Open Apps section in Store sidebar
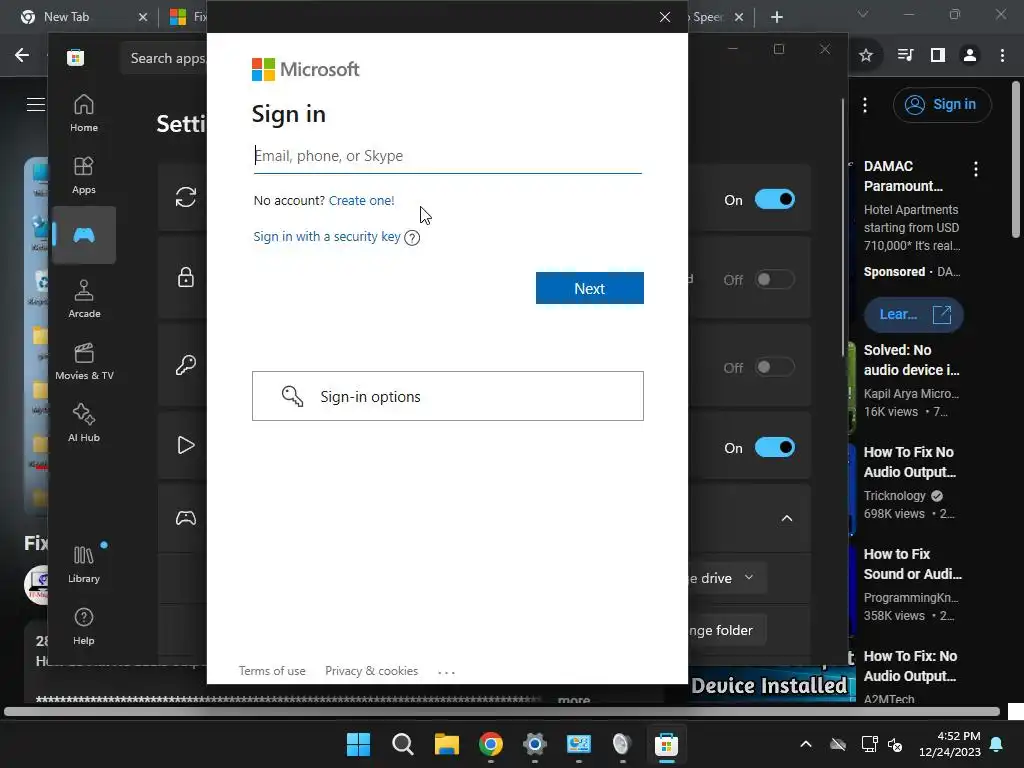 [84, 176]
